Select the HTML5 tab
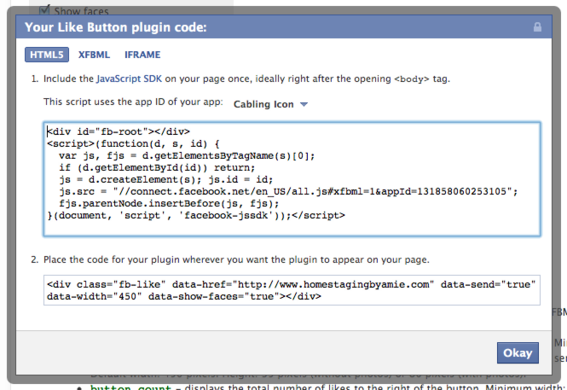The image size is (567, 390). [x=47, y=55]
